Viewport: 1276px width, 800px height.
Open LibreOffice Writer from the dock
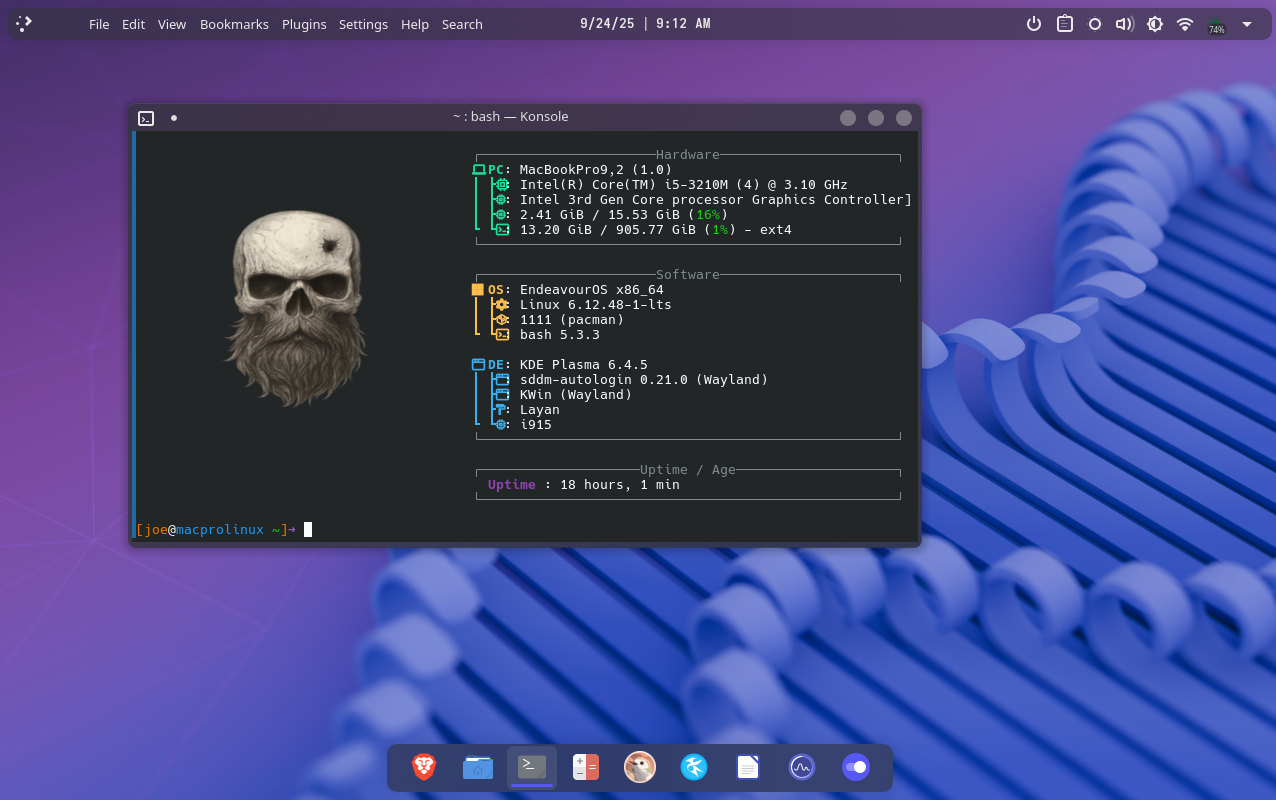click(x=748, y=767)
